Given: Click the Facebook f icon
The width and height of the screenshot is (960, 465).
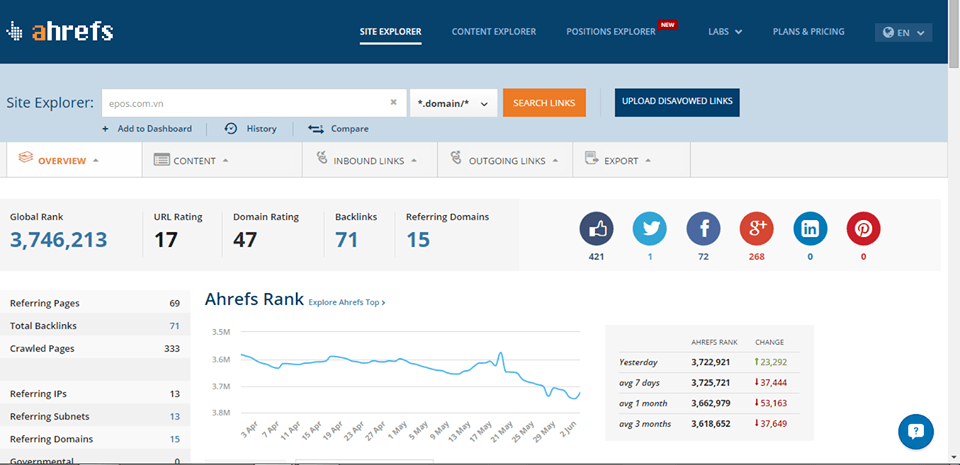Looking at the screenshot, I should pyautogui.click(x=703, y=229).
